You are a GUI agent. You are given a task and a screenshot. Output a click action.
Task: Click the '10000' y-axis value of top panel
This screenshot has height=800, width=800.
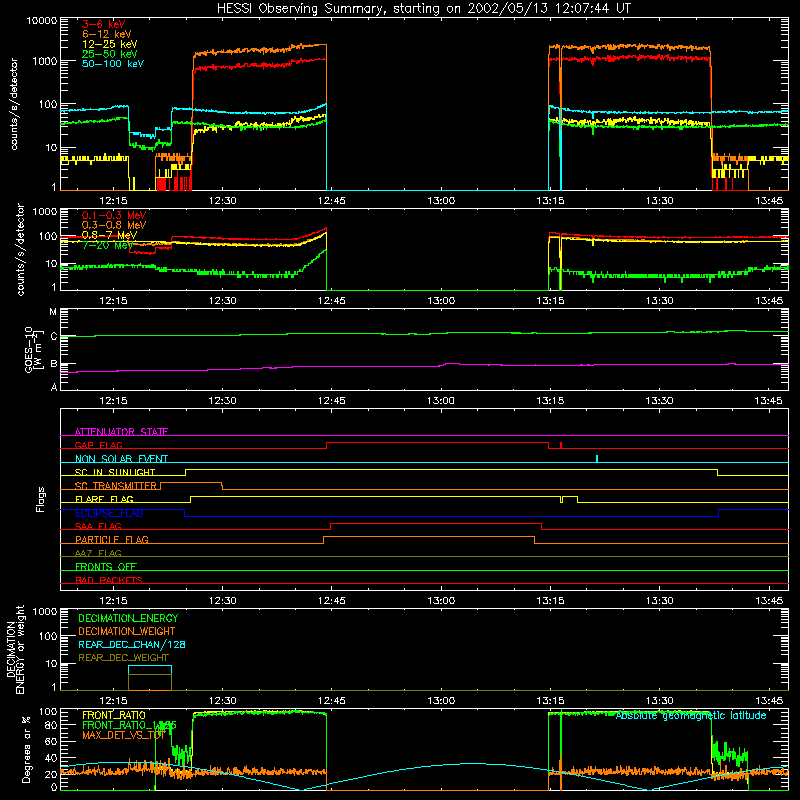pos(42,20)
